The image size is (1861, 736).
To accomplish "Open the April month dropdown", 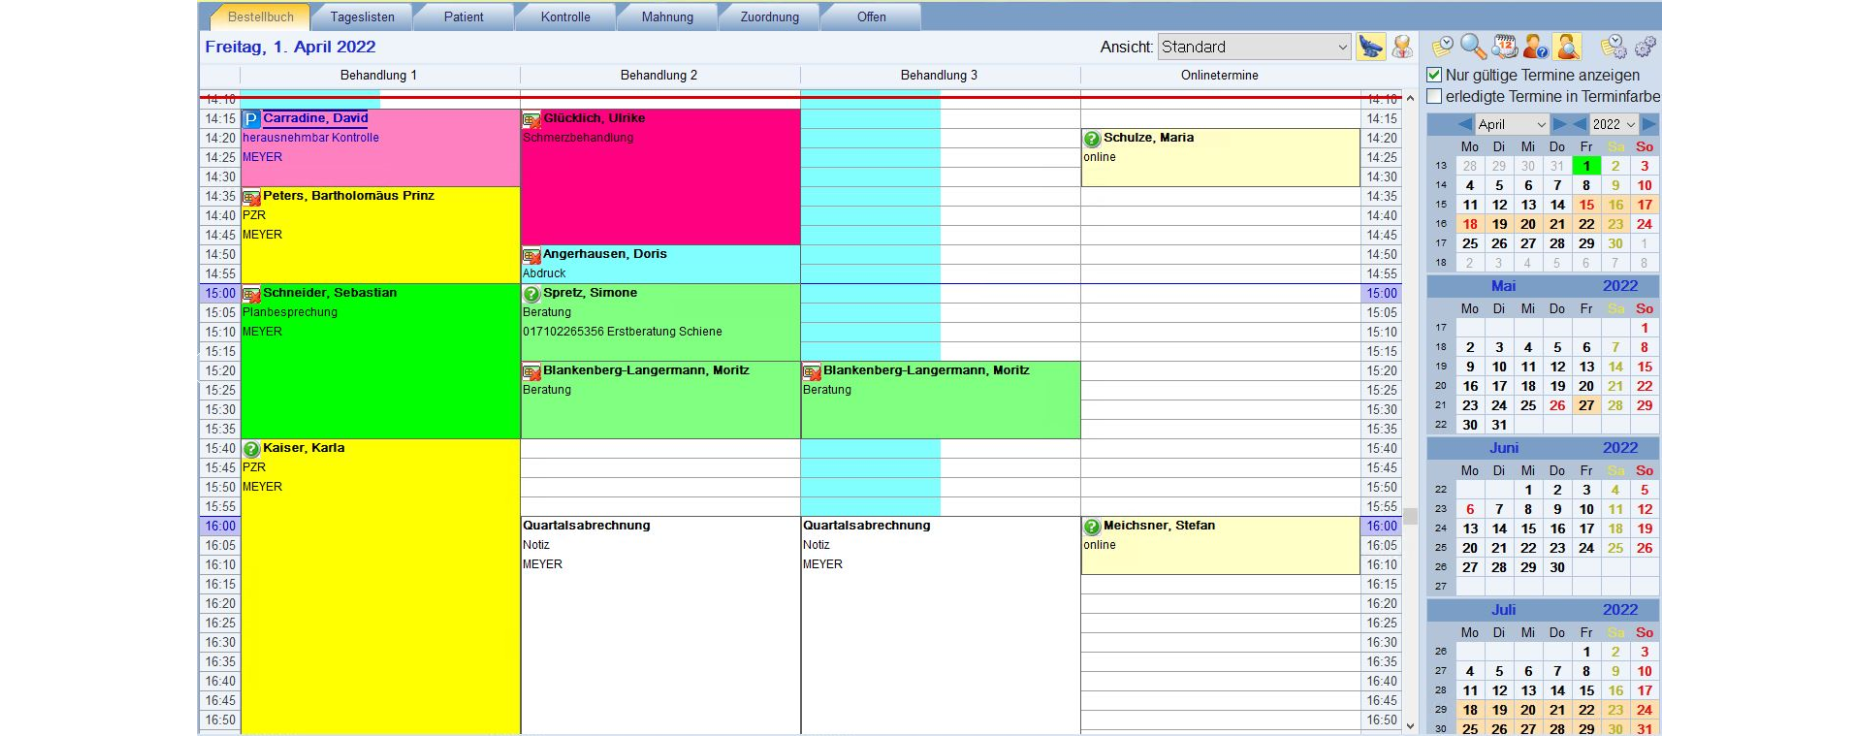I will pos(1511,124).
